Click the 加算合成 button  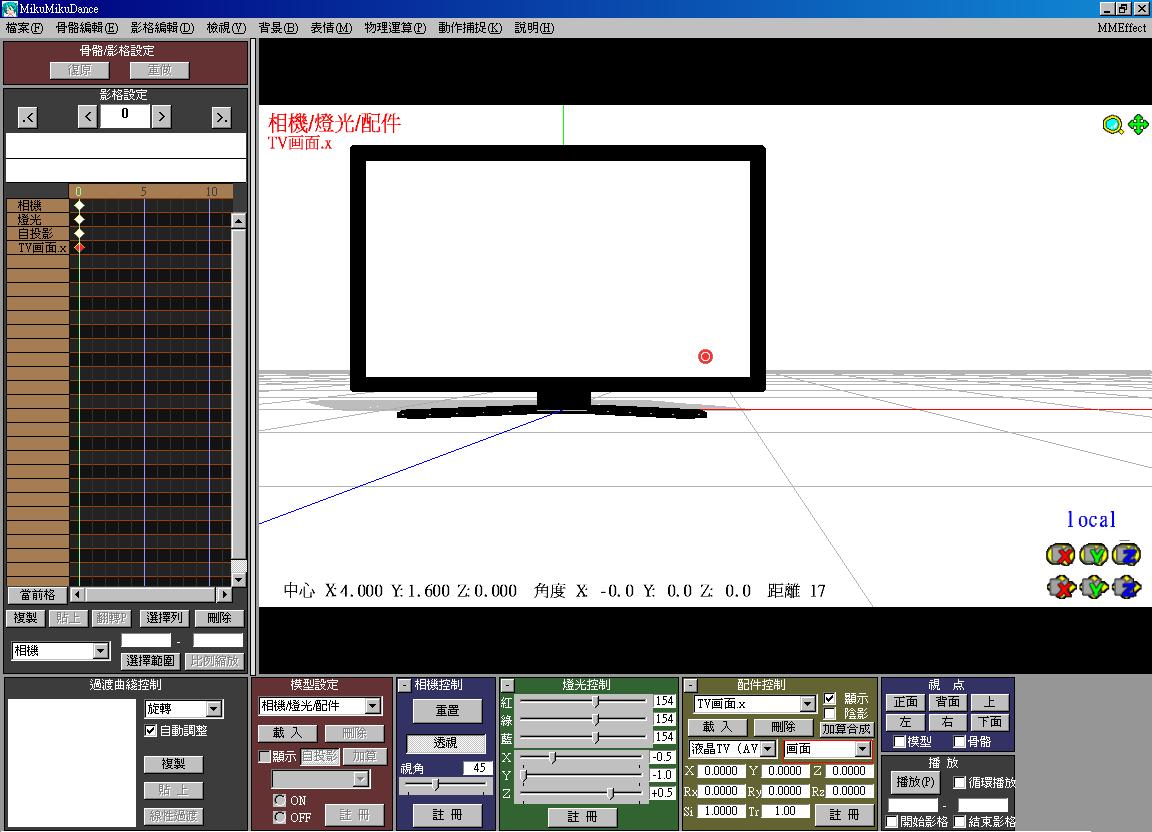pos(846,728)
